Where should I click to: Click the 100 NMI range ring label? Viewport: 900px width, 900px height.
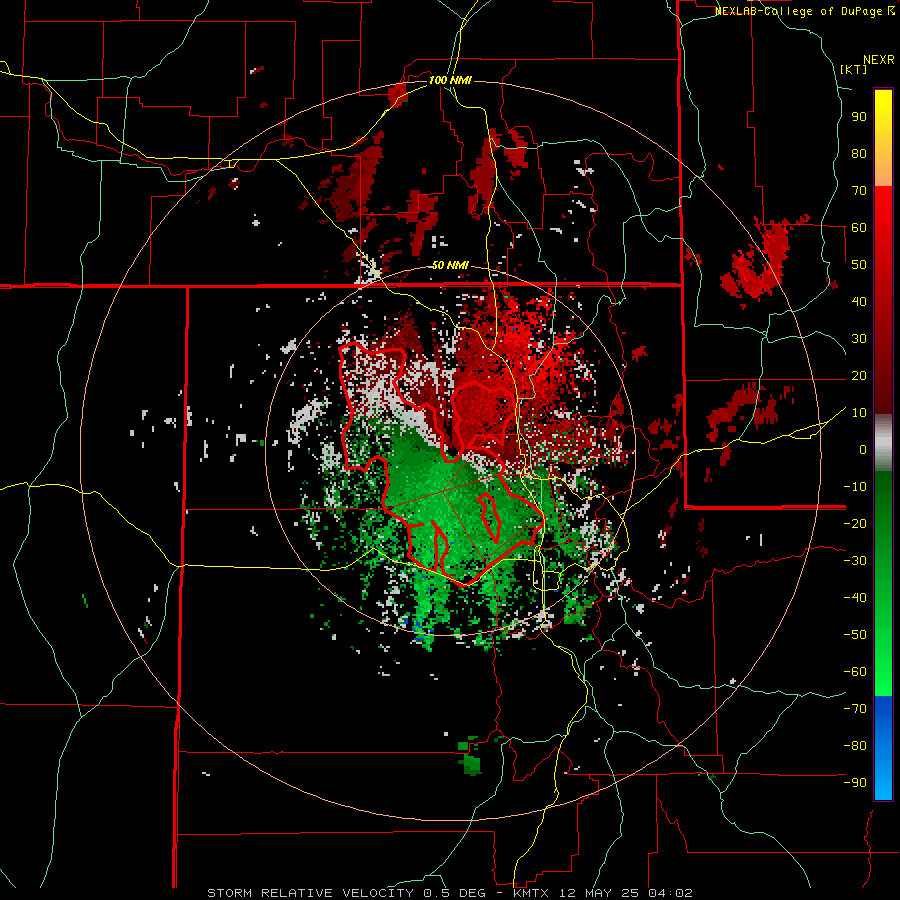(x=450, y=80)
